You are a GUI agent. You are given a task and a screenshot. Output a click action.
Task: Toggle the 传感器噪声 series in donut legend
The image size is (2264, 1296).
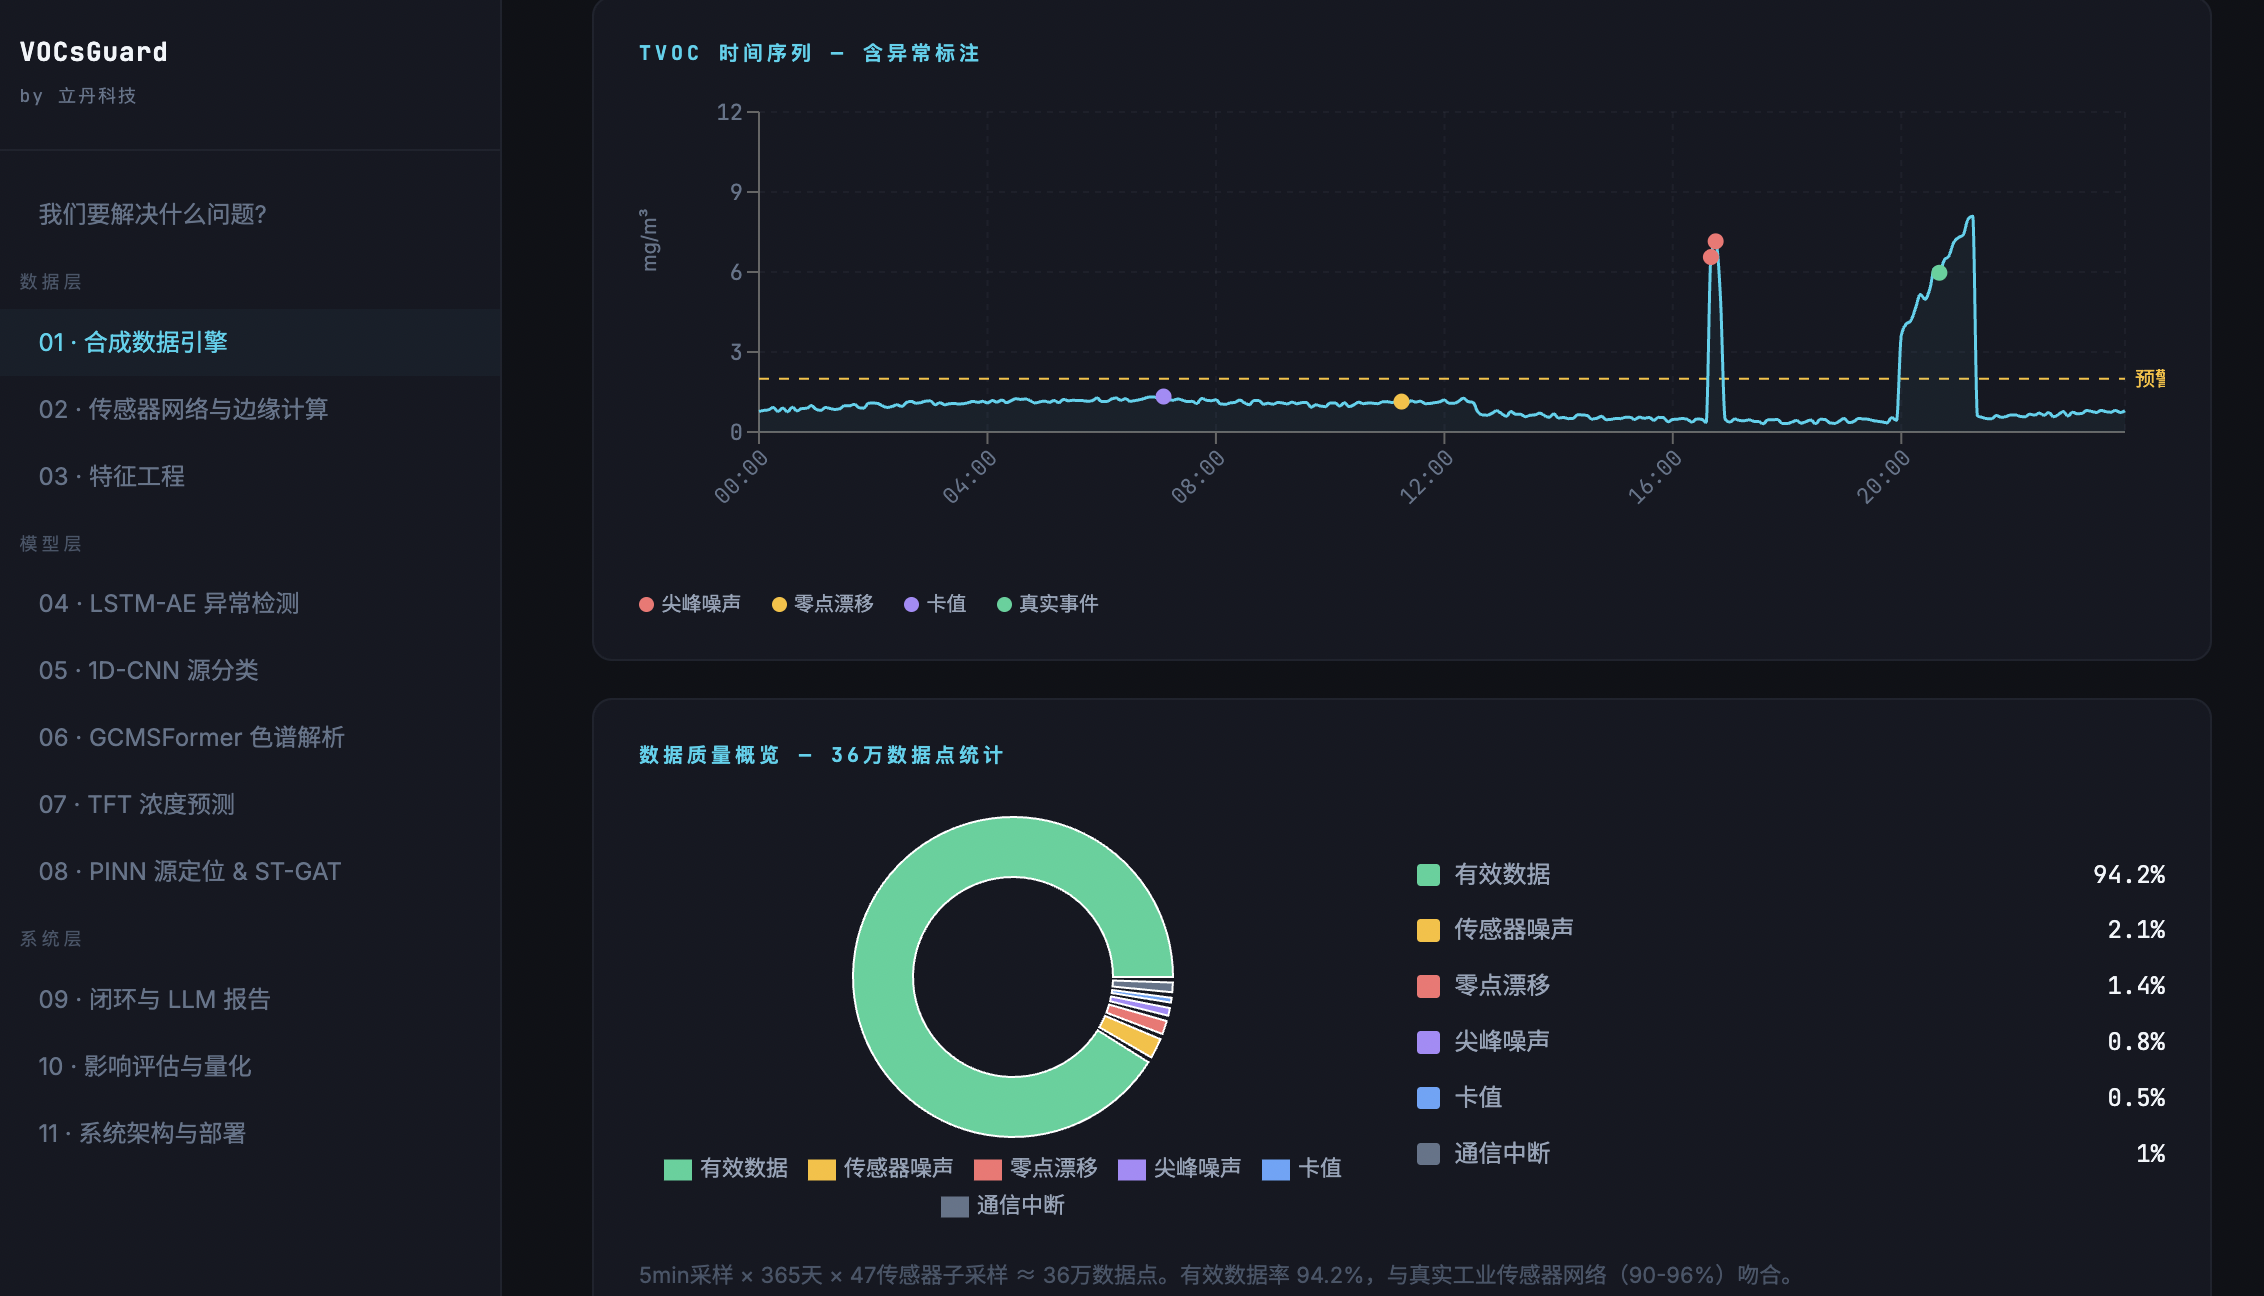tap(822, 1167)
